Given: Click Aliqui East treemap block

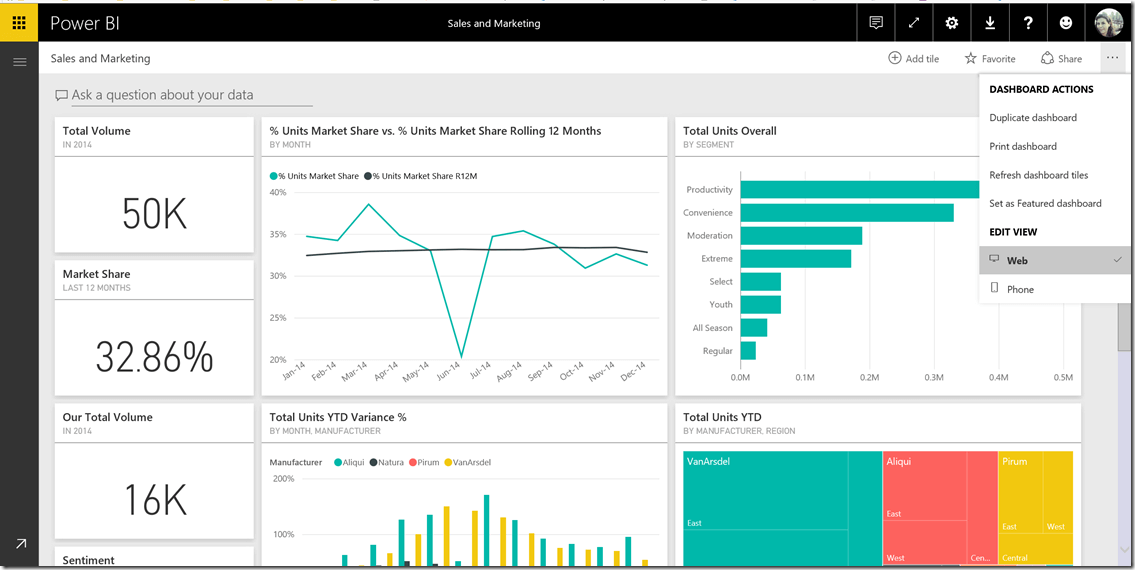Looking at the screenshot, I should (x=924, y=485).
